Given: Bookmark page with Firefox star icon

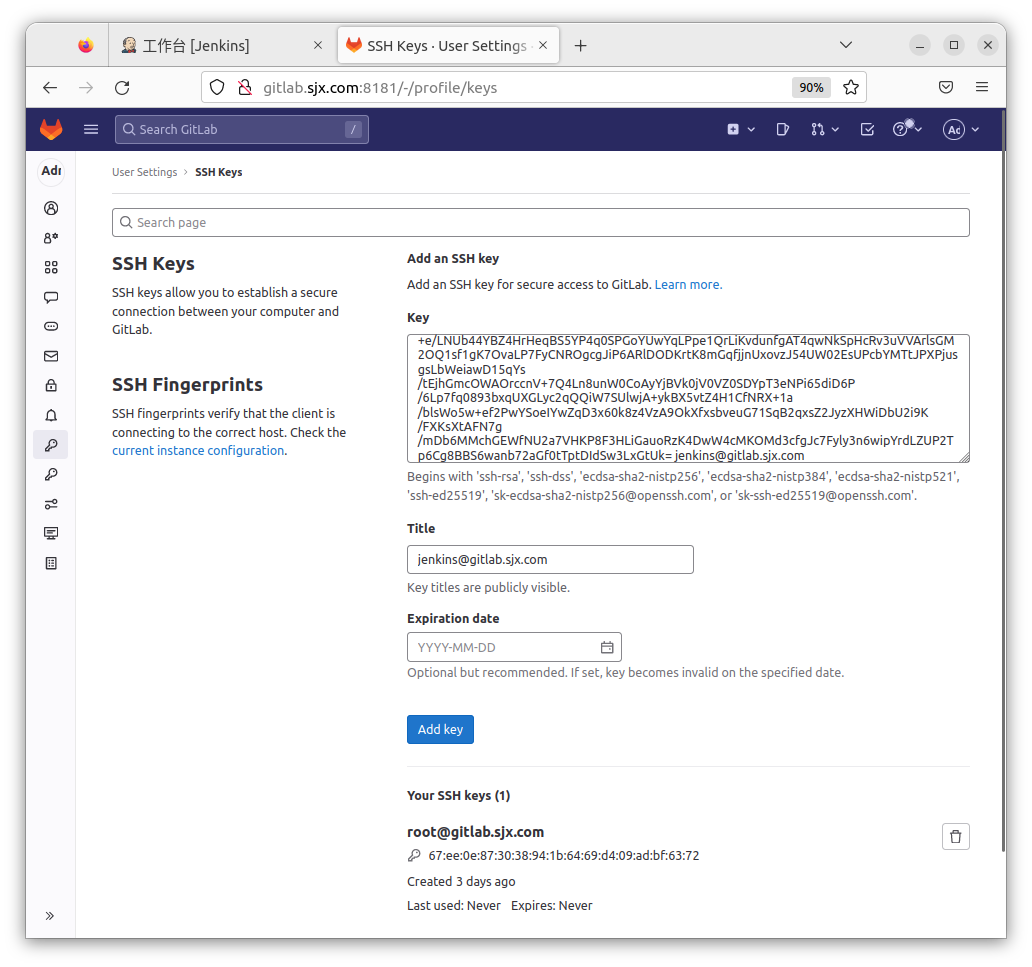Looking at the screenshot, I should [x=850, y=87].
